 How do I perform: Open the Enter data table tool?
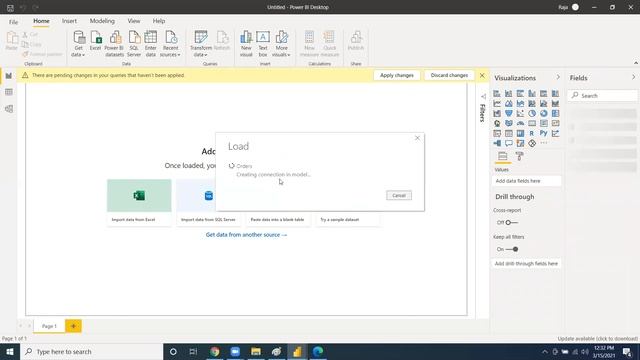[x=151, y=44]
